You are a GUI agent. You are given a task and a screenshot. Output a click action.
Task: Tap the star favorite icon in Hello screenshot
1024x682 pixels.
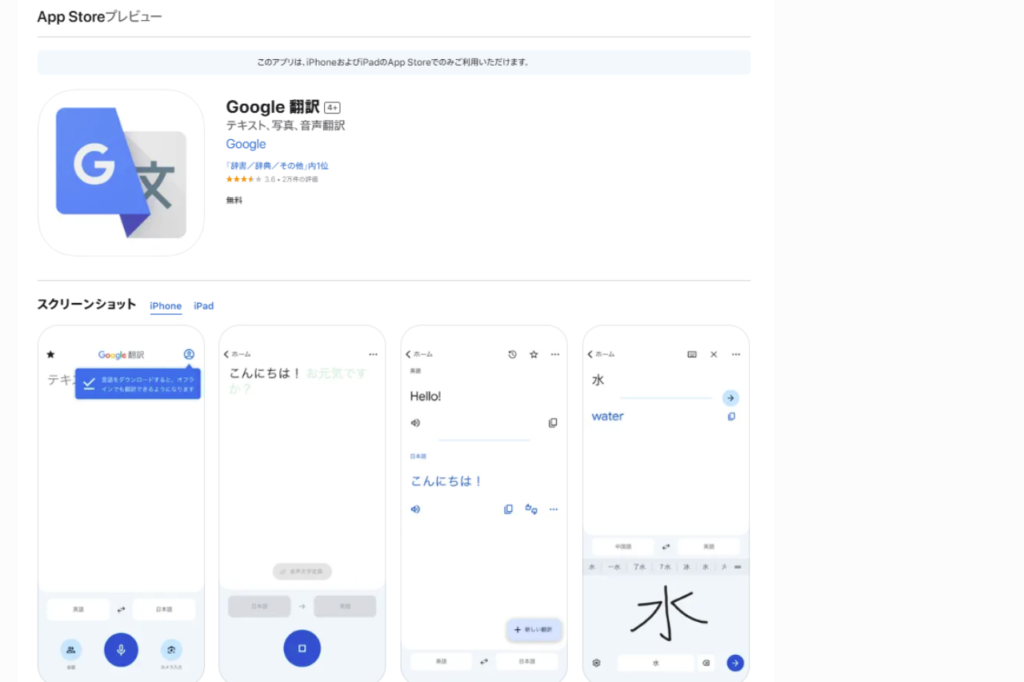pyautogui.click(x=534, y=354)
